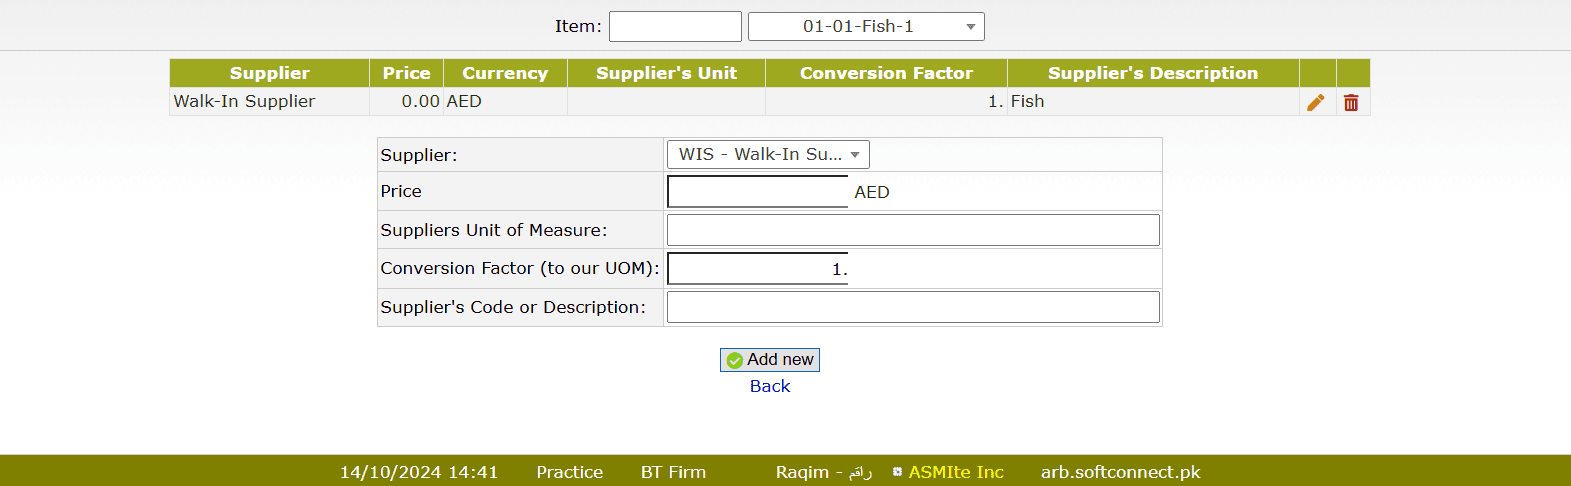
Task: Click into the Price input field
Action: pos(757,192)
